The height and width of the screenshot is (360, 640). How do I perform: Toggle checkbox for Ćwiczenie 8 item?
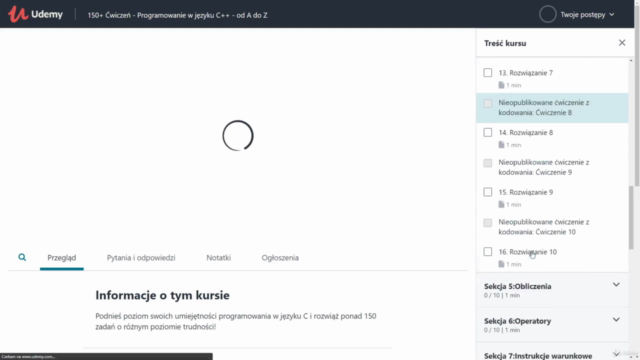click(x=488, y=103)
